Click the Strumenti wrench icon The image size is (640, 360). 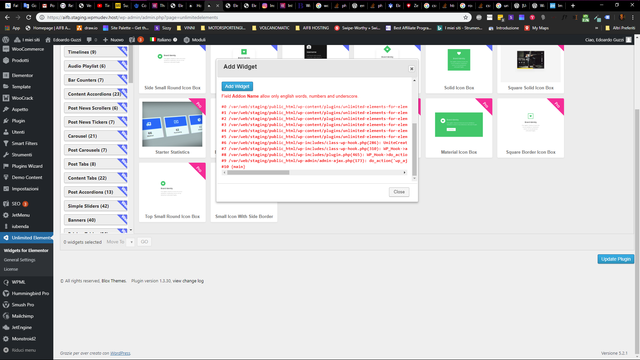[6, 155]
